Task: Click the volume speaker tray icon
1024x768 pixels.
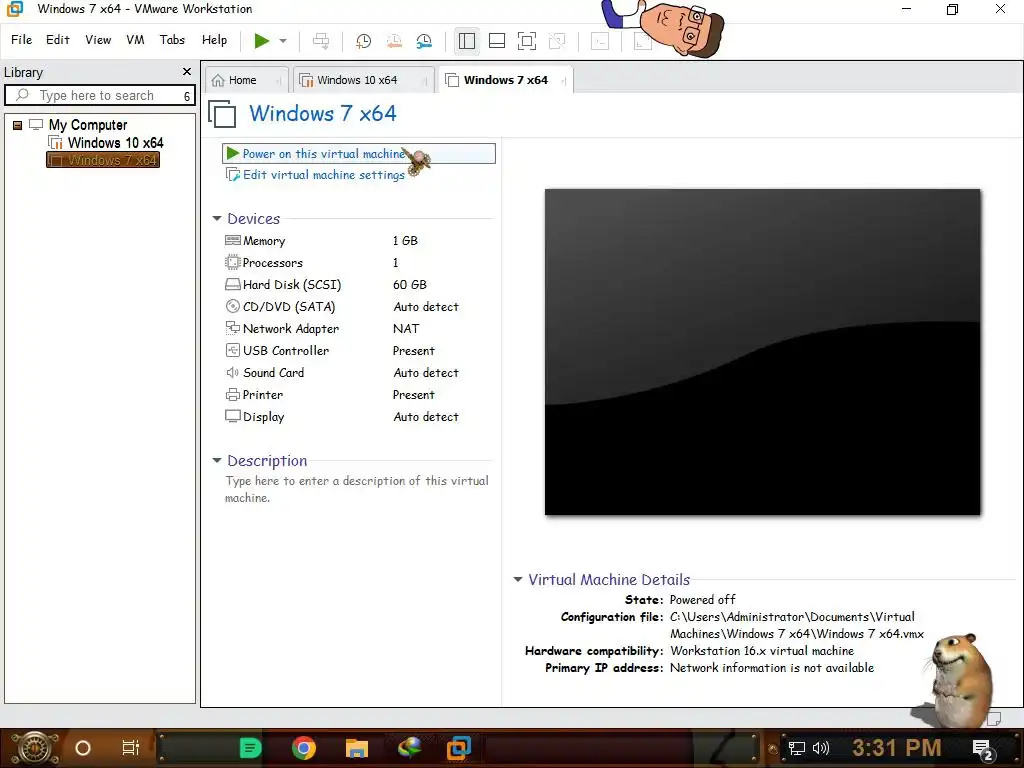Action: tap(820, 748)
